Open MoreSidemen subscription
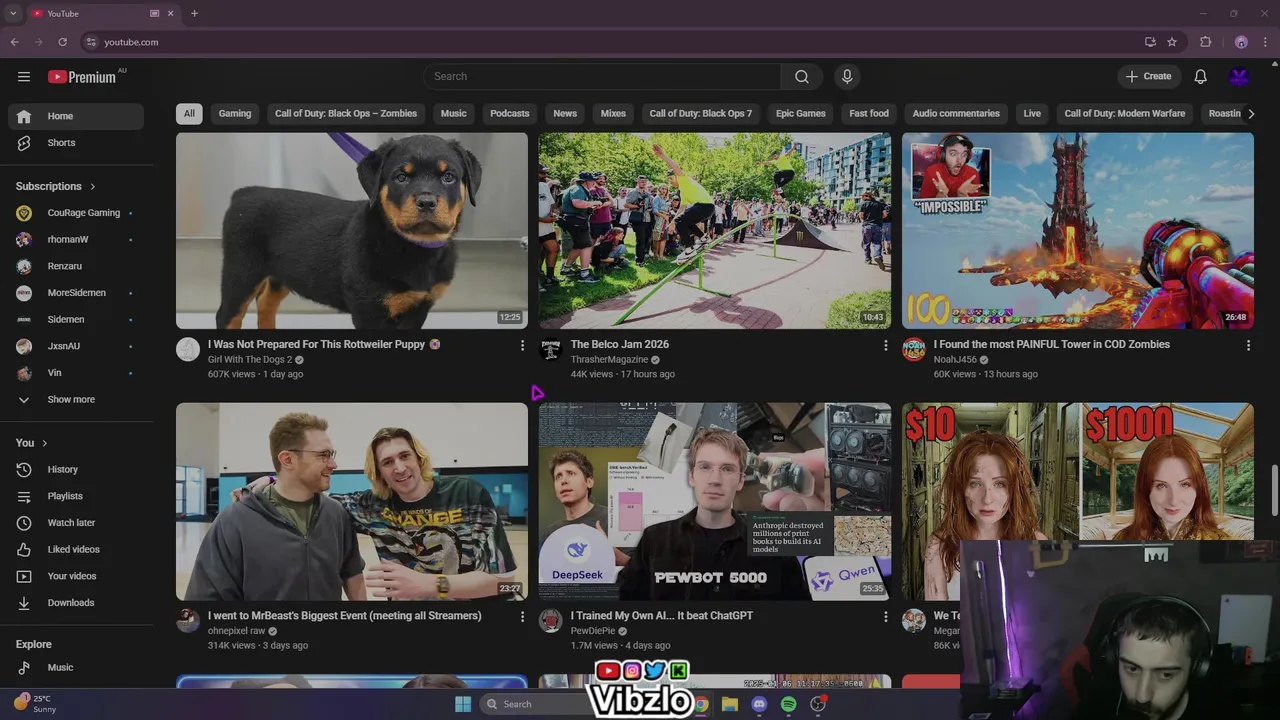Image resolution: width=1280 pixels, height=720 pixels. pos(76,293)
